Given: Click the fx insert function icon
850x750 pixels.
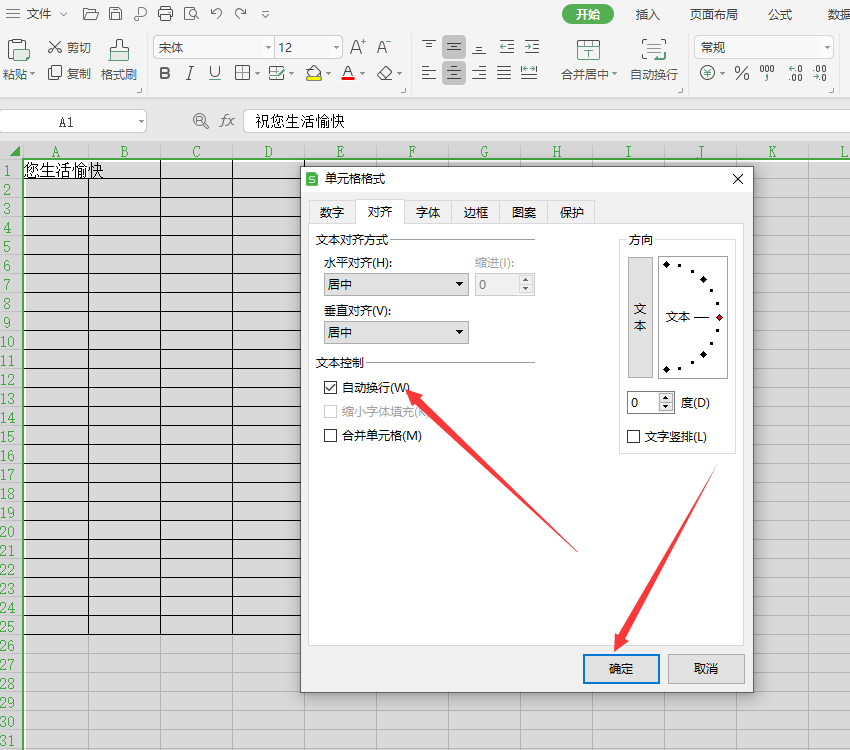Looking at the screenshot, I should pyautogui.click(x=227, y=121).
